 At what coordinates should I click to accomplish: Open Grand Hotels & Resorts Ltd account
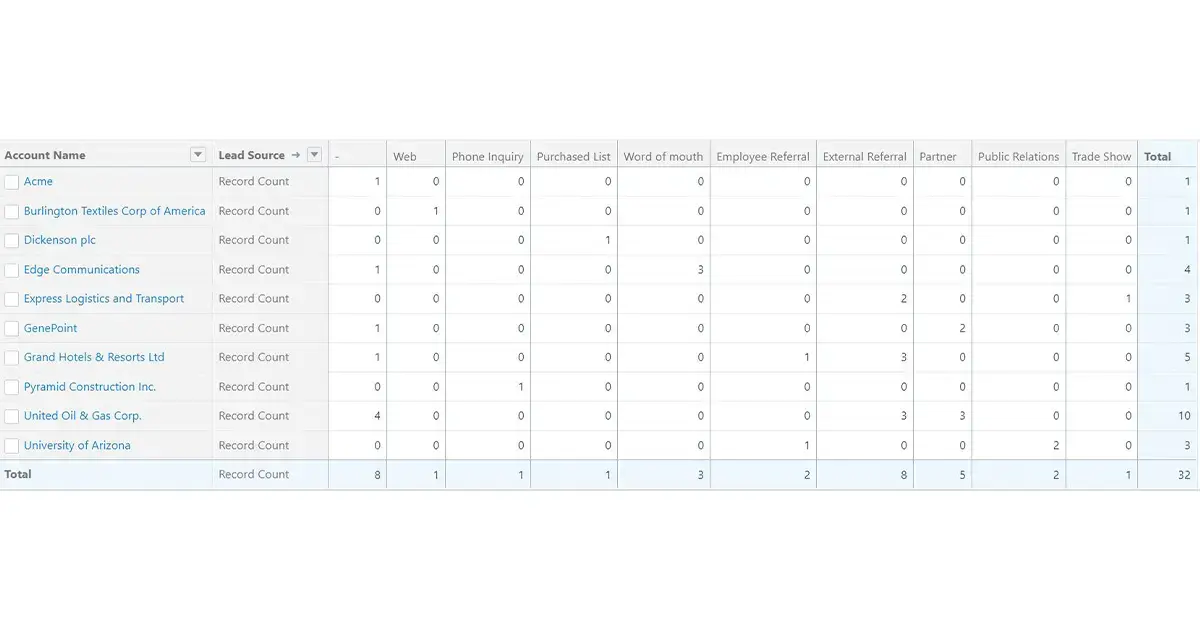(94, 357)
